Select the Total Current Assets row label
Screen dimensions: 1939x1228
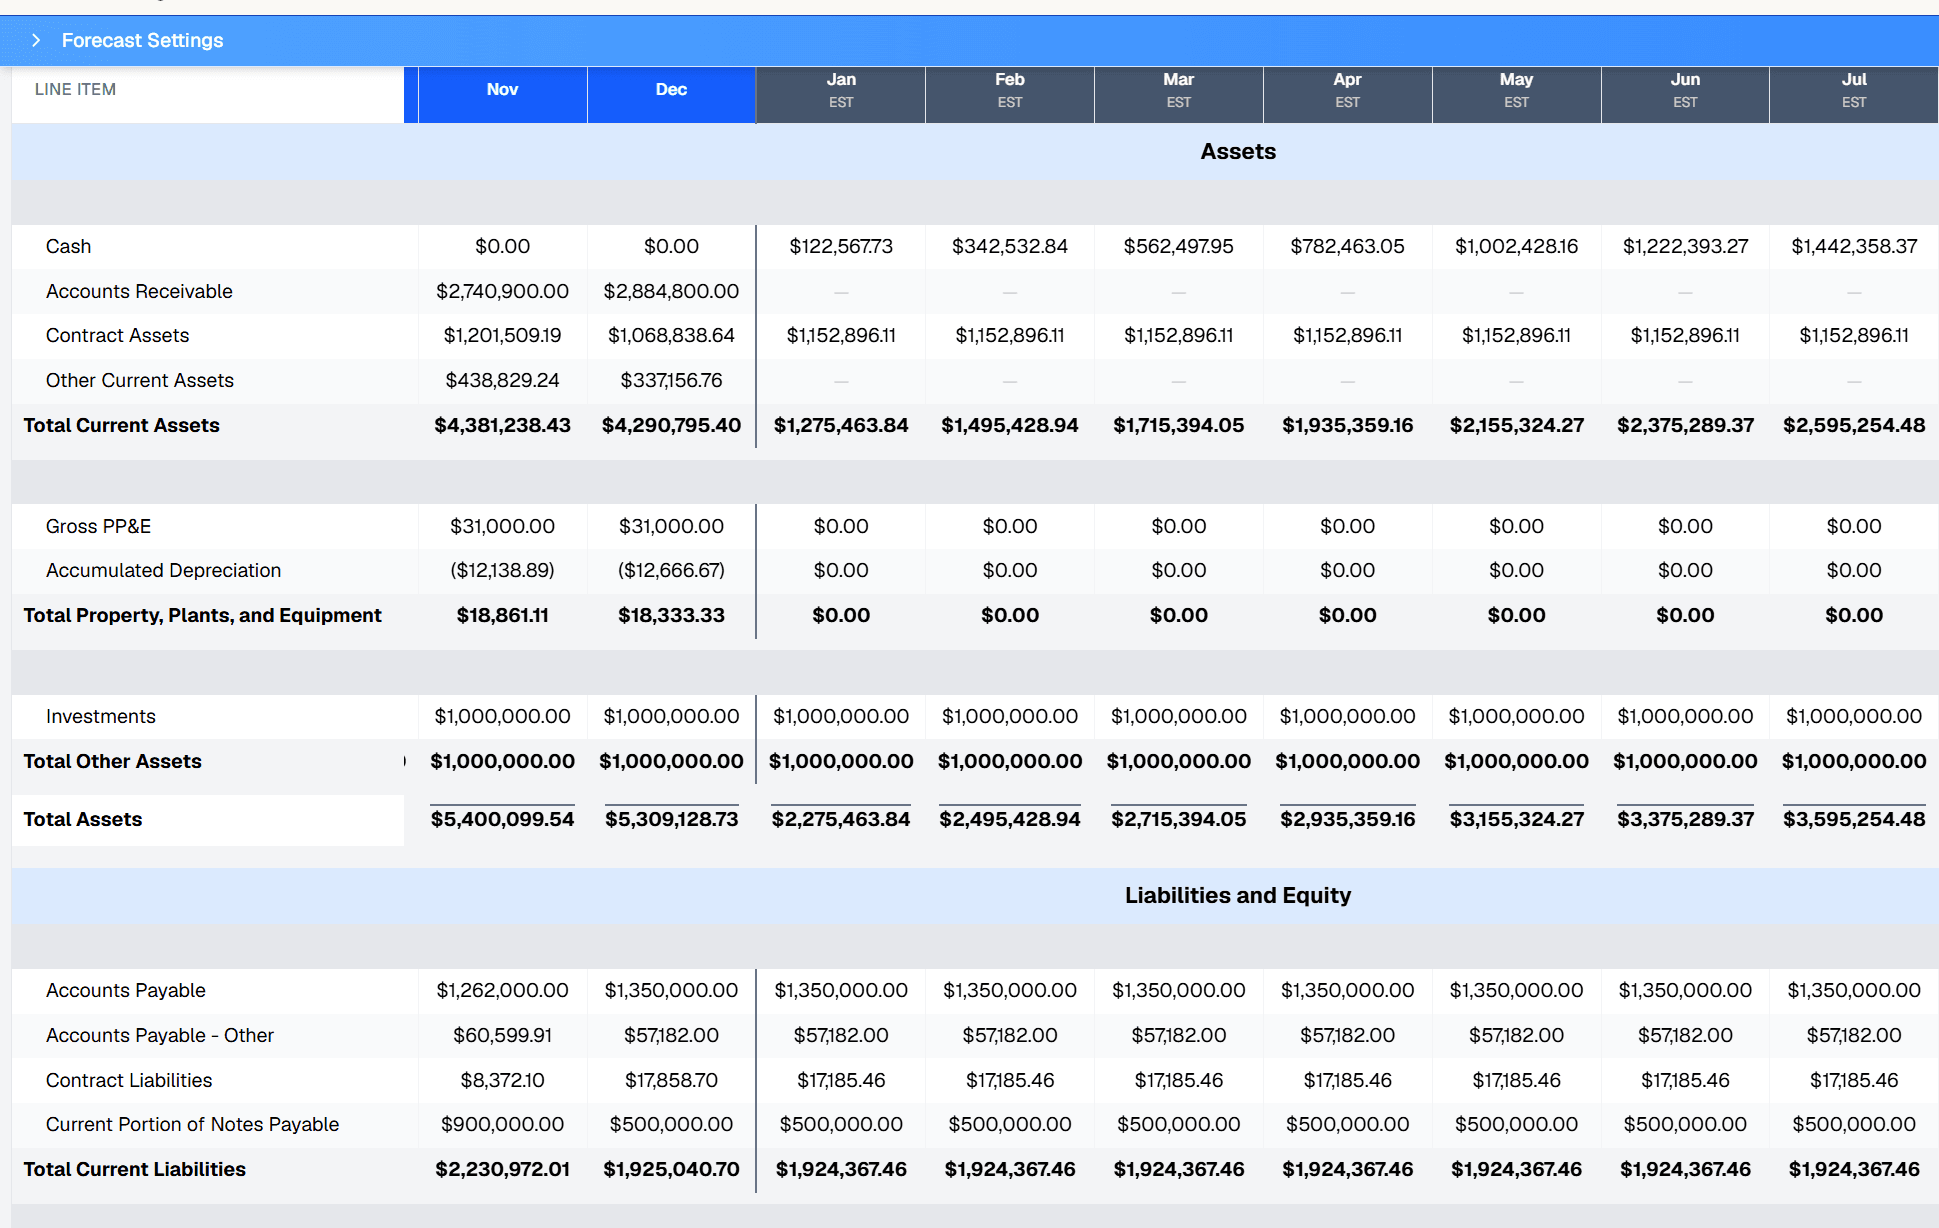[x=121, y=425]
